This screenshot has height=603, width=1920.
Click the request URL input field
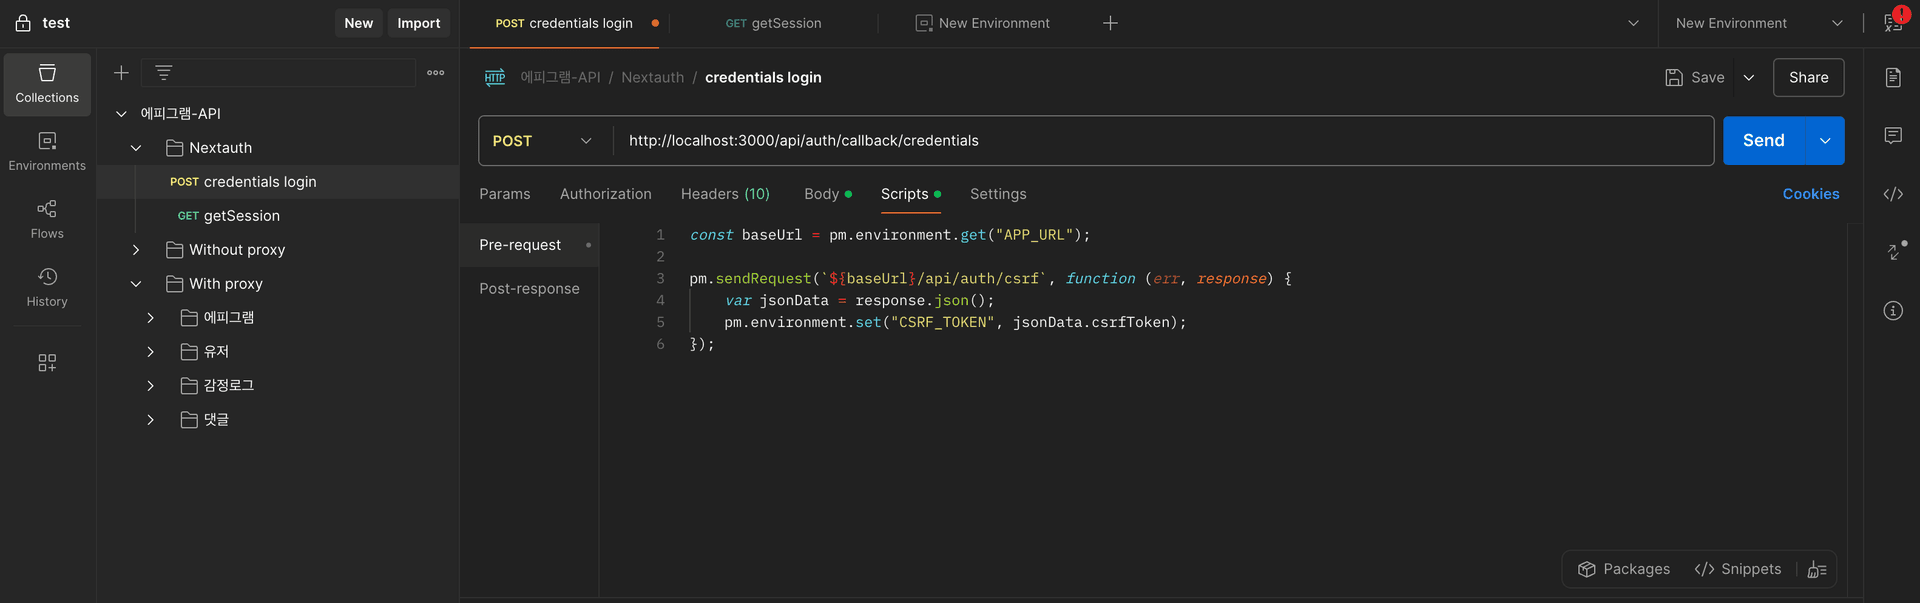1160,141
